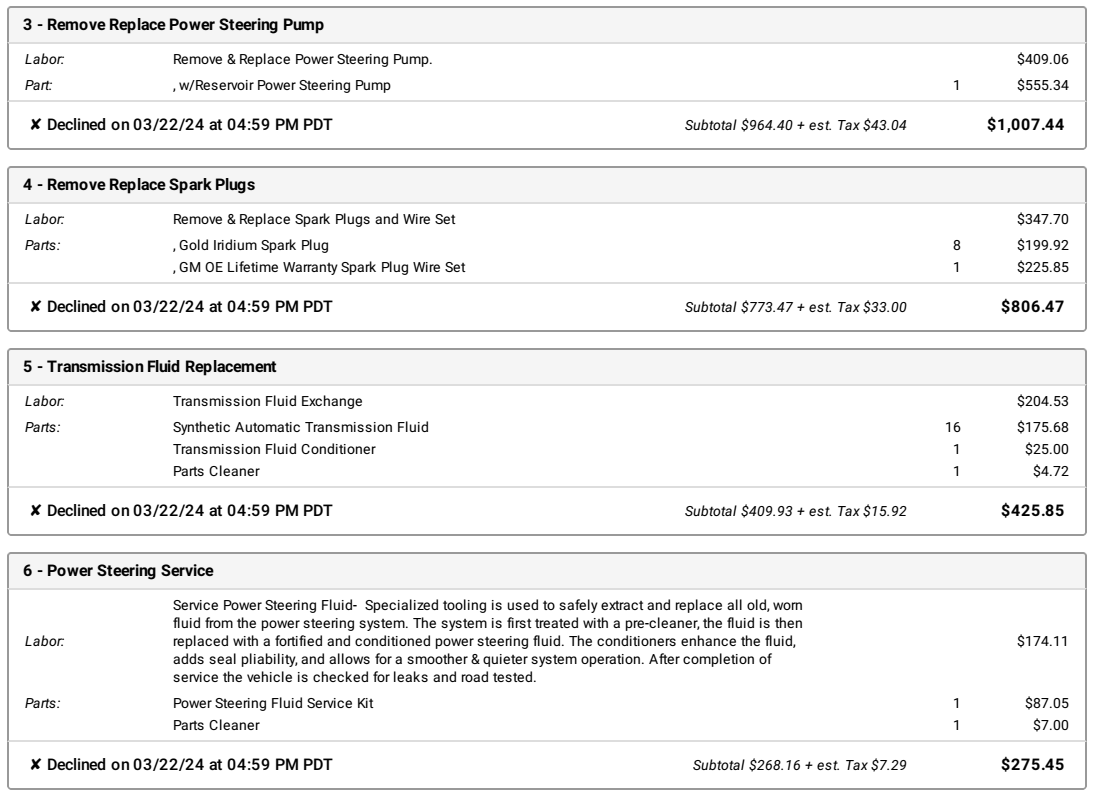1094x799 pixels.
Task: Click the $806.47 total amount
Action: pyautogui.click(x=1032, y=307)
